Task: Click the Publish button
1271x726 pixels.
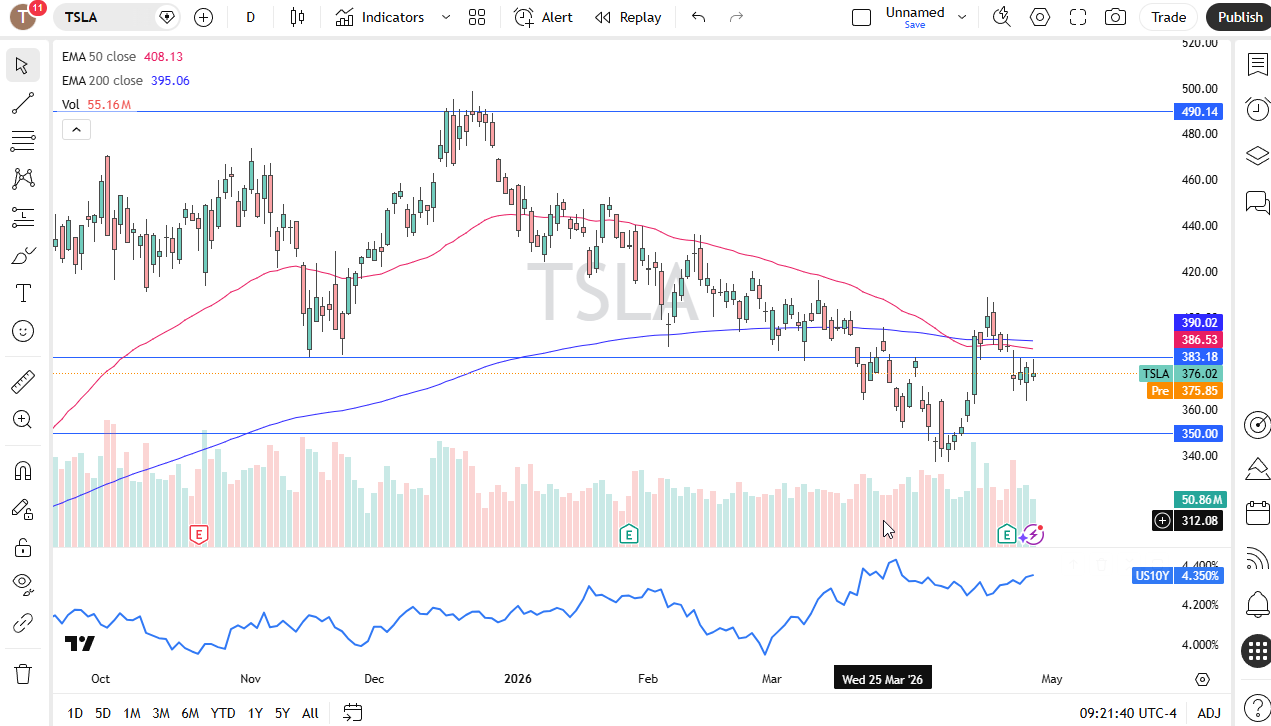Action: [1240, 17]
